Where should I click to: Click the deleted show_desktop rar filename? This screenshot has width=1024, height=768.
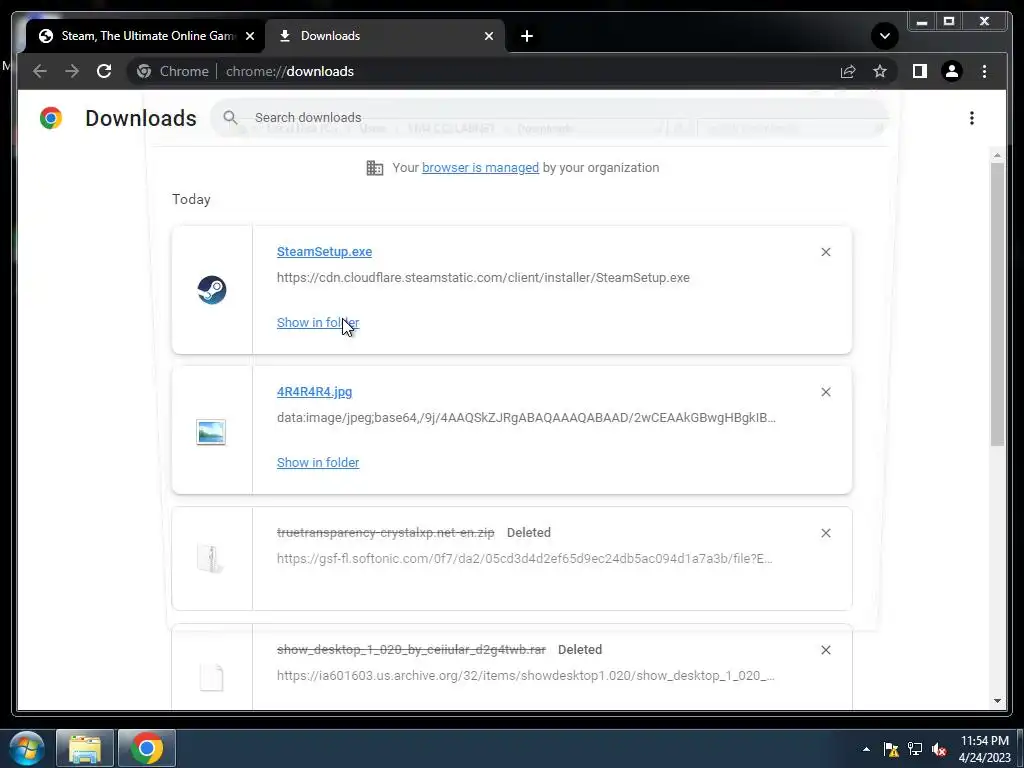[411, 650]
